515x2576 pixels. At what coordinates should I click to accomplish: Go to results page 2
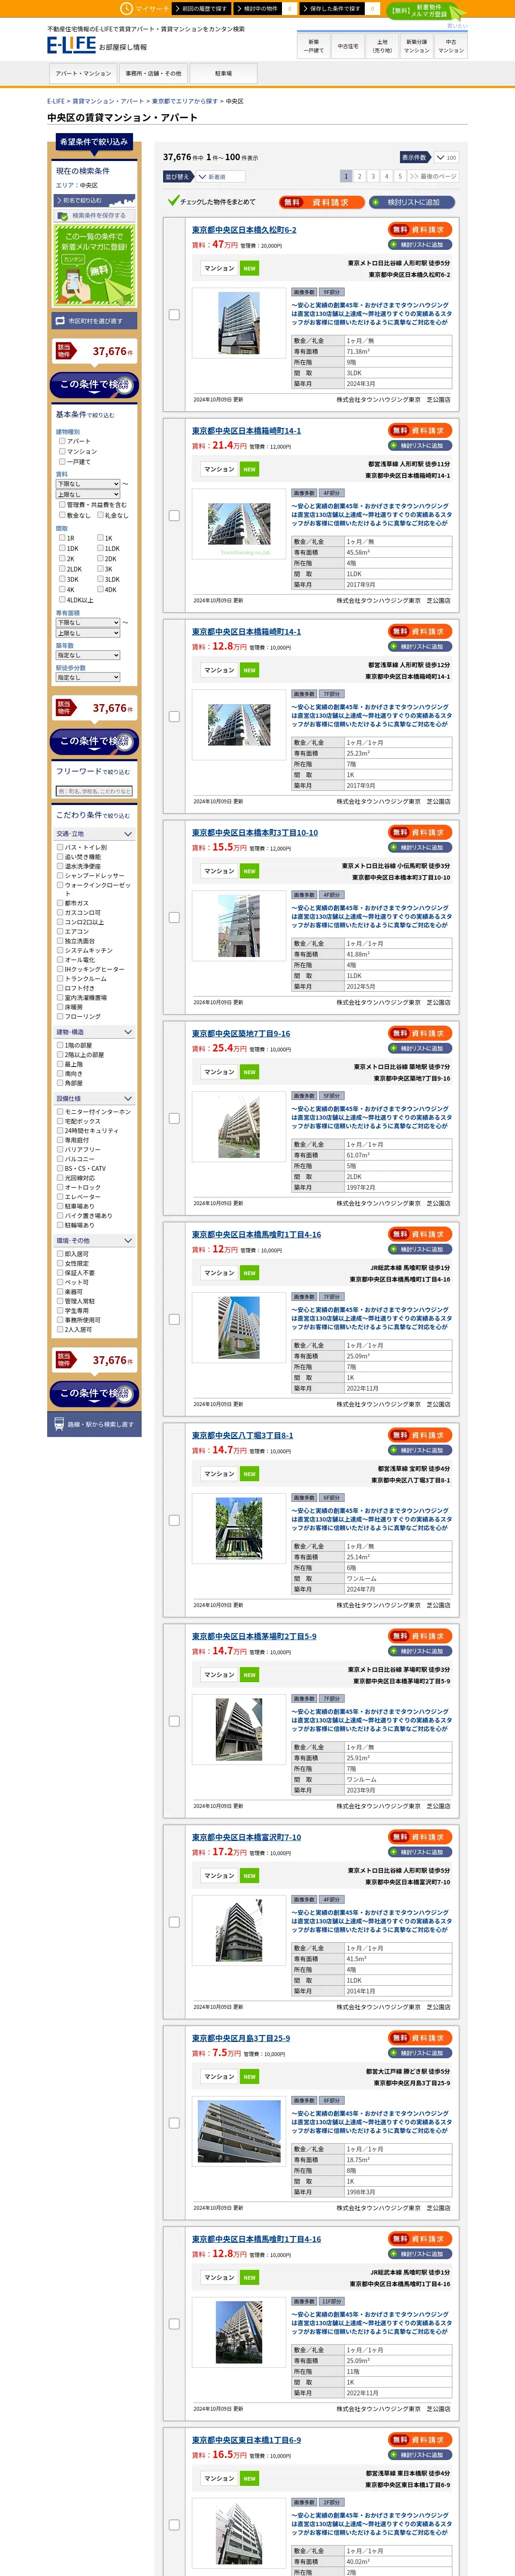click(360, 176)
